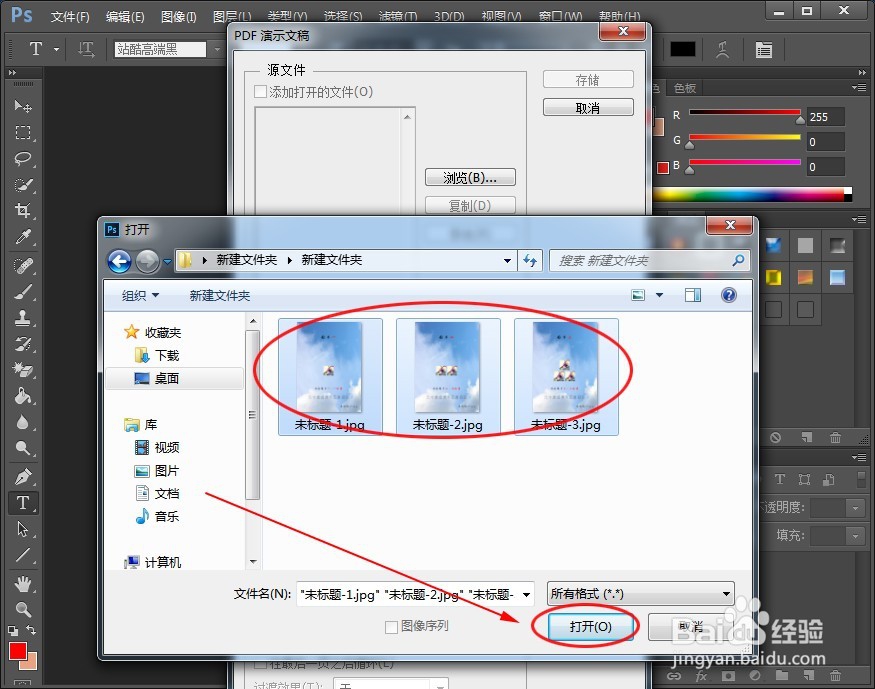Check Add Open Files checkbox
Image resolution: width=875 pixels, height=689 pixels.
[260, 91]
